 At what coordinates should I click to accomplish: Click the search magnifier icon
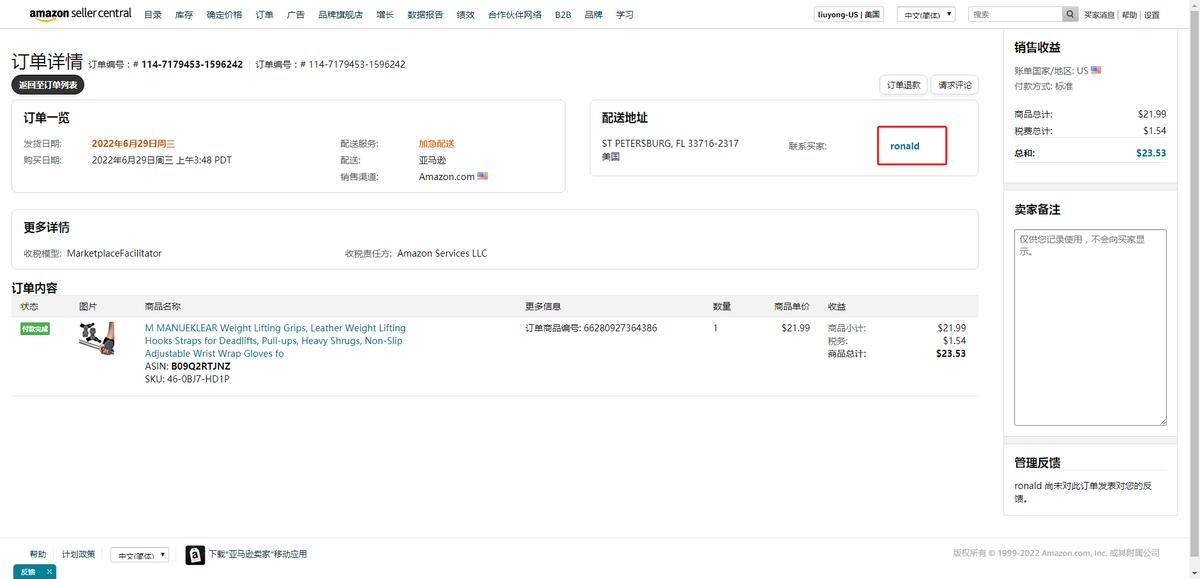(1071, 15)
